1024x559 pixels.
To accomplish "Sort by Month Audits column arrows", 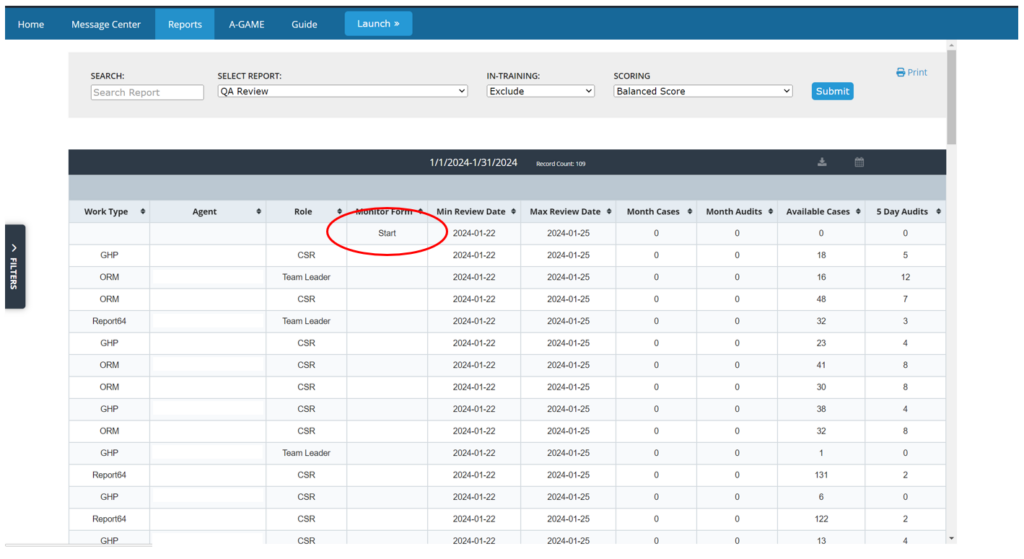I will (x=769, y=212).
